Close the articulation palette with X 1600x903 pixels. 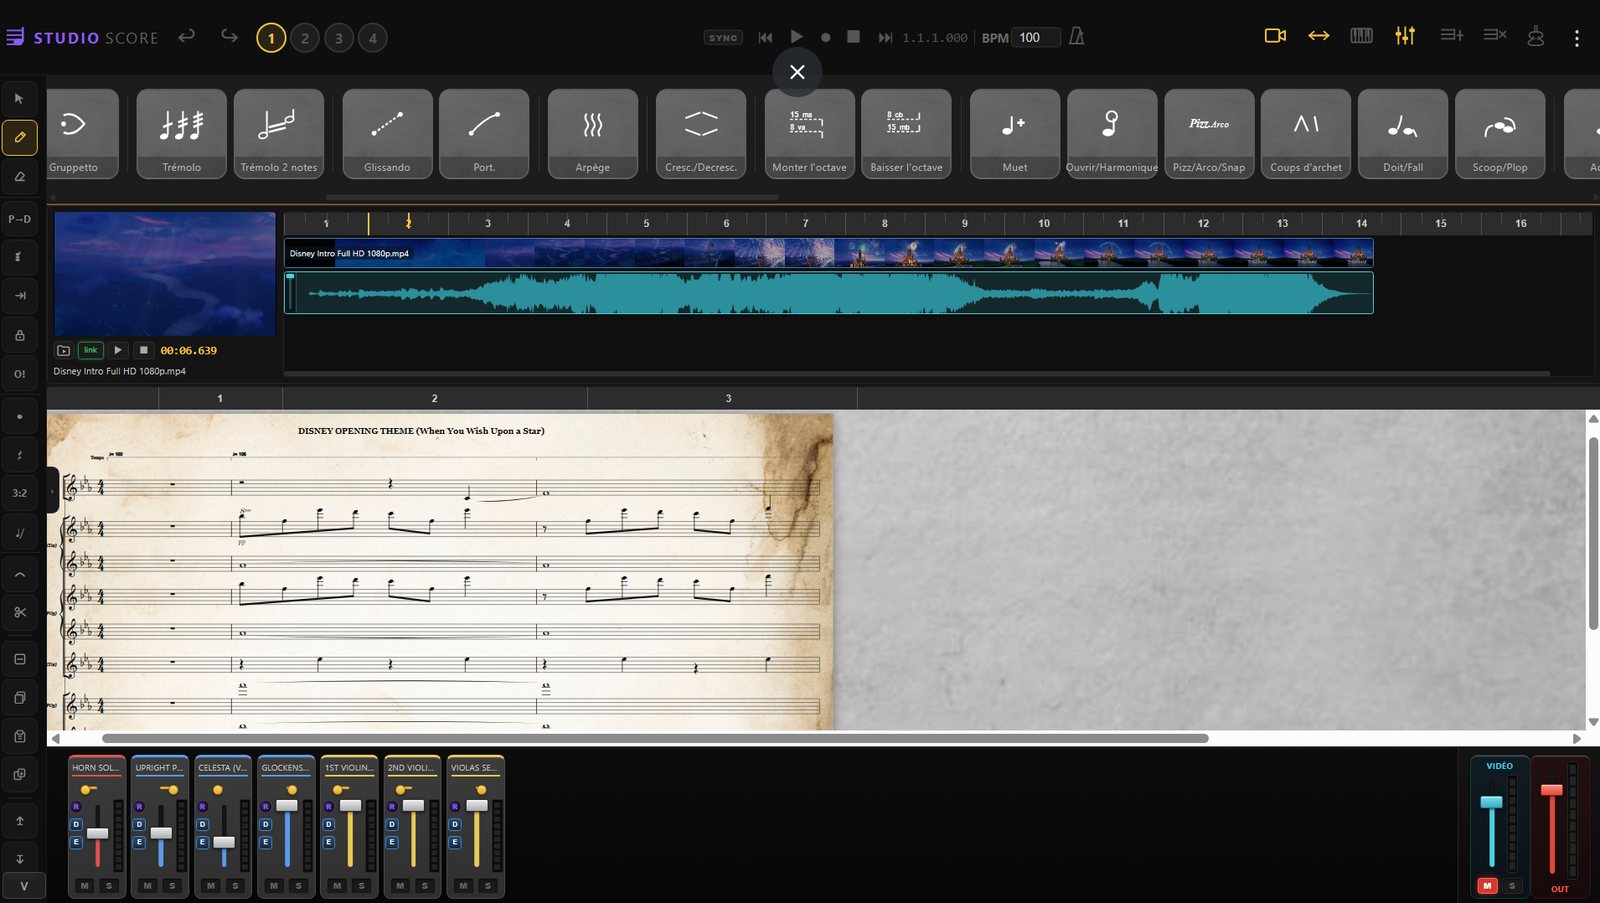tap(797, 72)
